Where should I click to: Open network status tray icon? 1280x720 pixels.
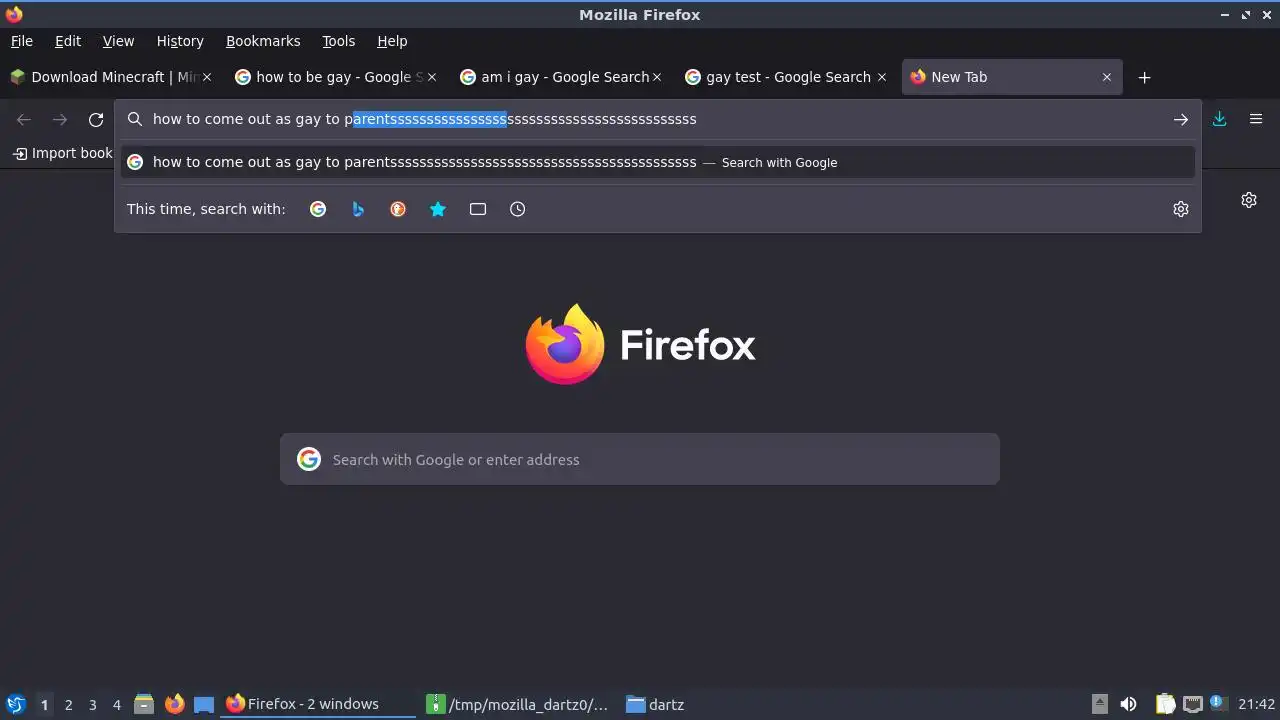pos(1192,704)
